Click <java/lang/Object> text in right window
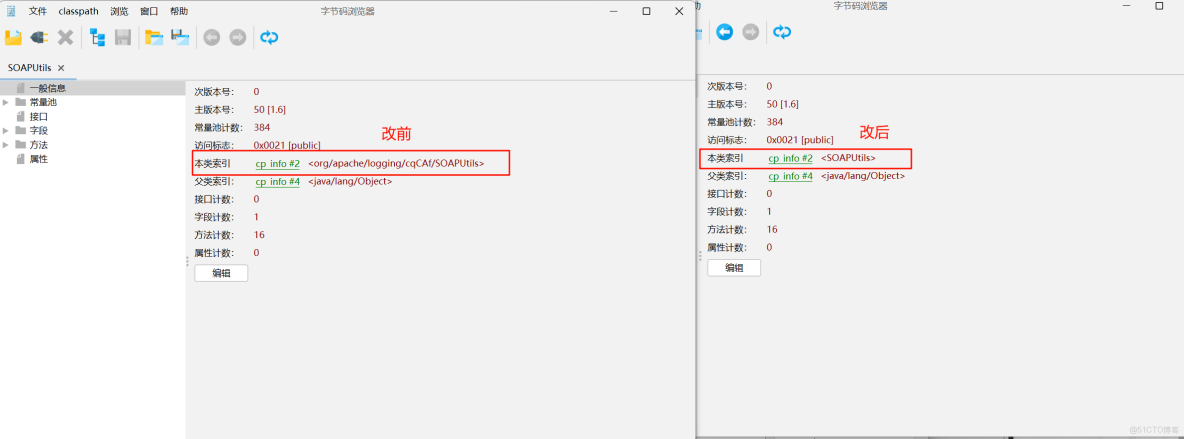 [x=863, y=176]
